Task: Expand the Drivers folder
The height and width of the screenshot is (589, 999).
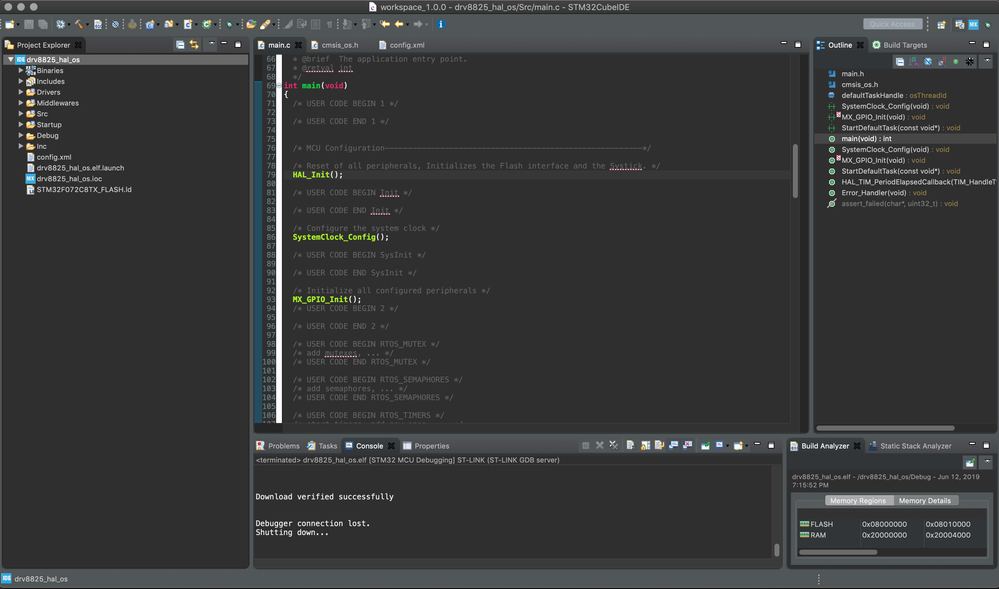Action: tap(21, 92)
